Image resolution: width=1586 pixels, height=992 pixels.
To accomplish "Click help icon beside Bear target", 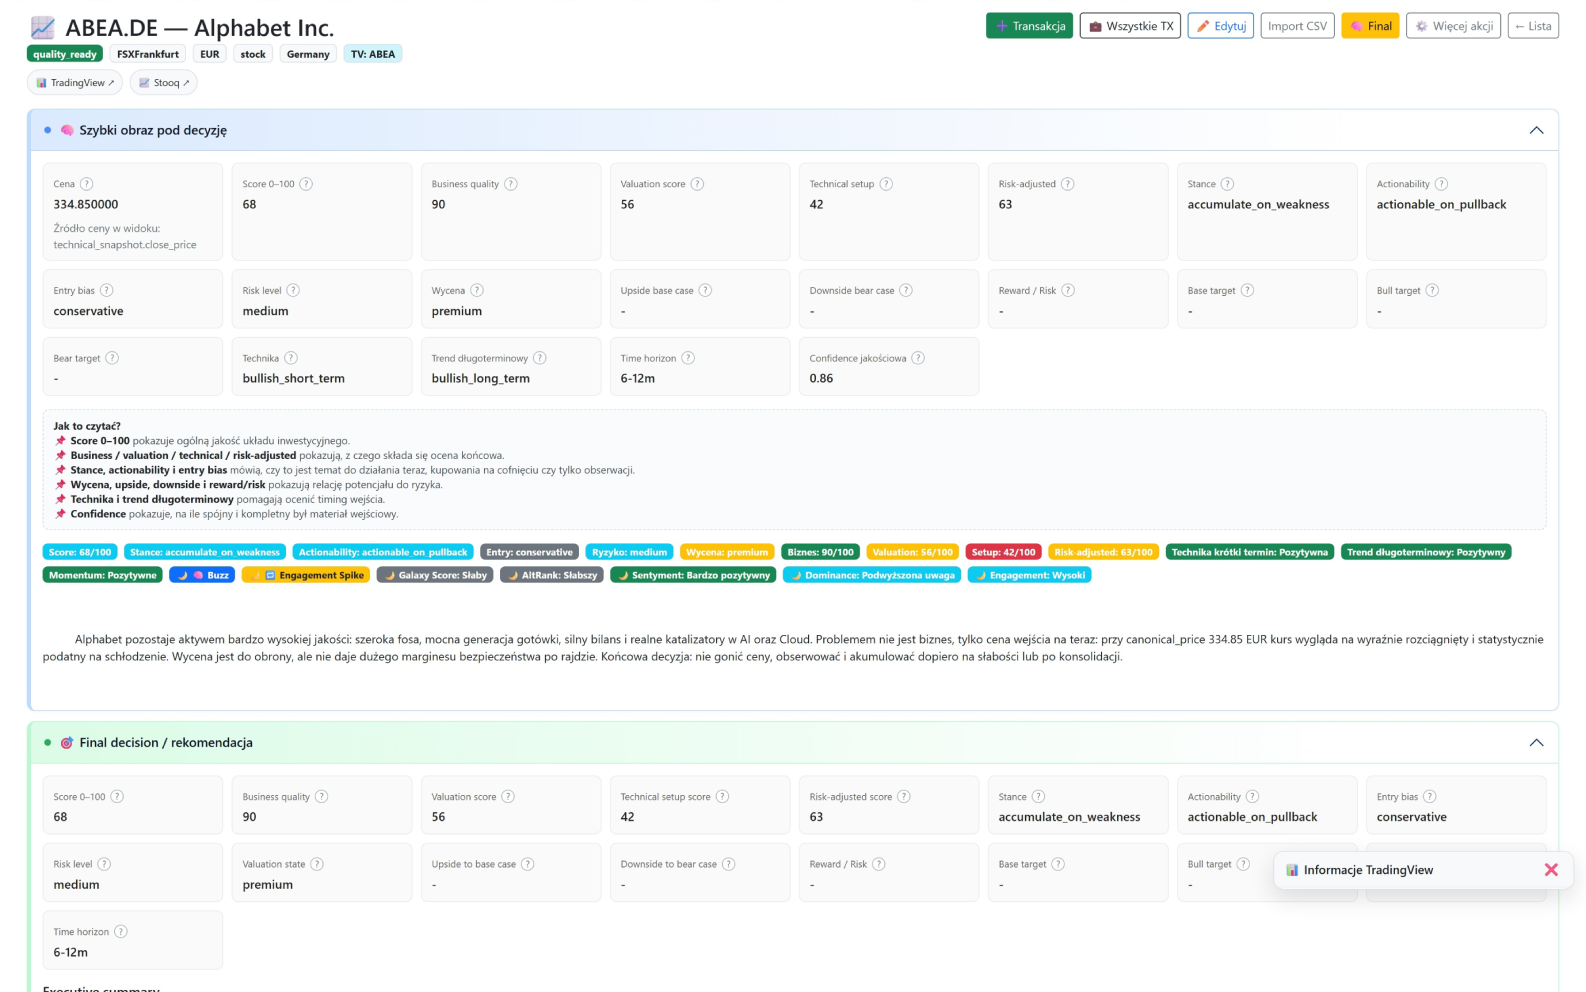I will [112, 358].
